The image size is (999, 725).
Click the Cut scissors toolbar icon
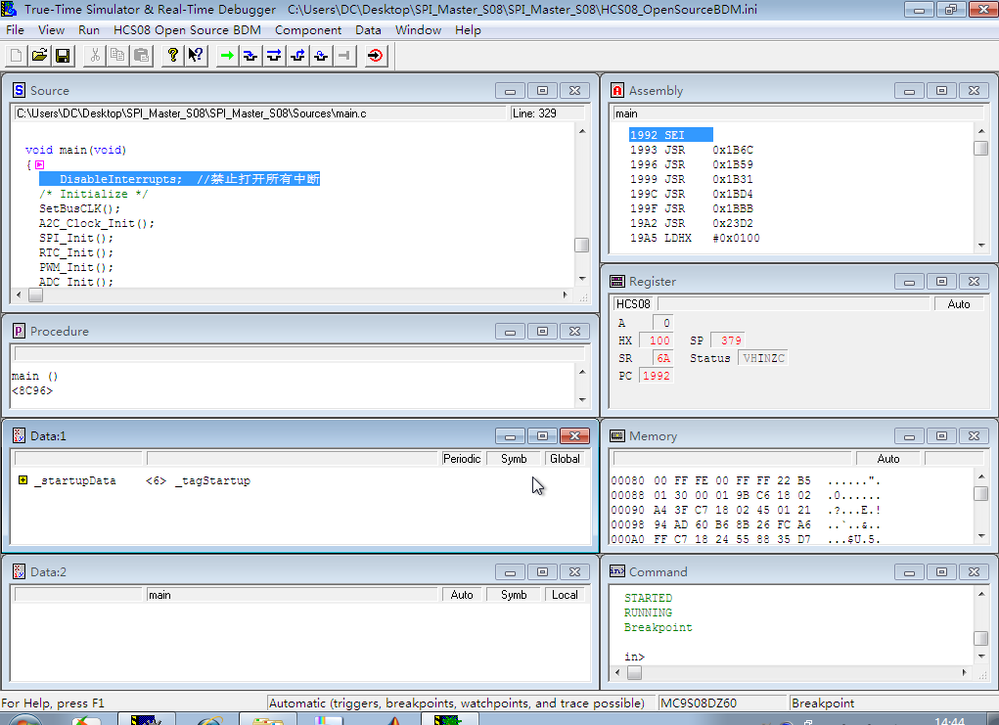click(x=95, y=56)
